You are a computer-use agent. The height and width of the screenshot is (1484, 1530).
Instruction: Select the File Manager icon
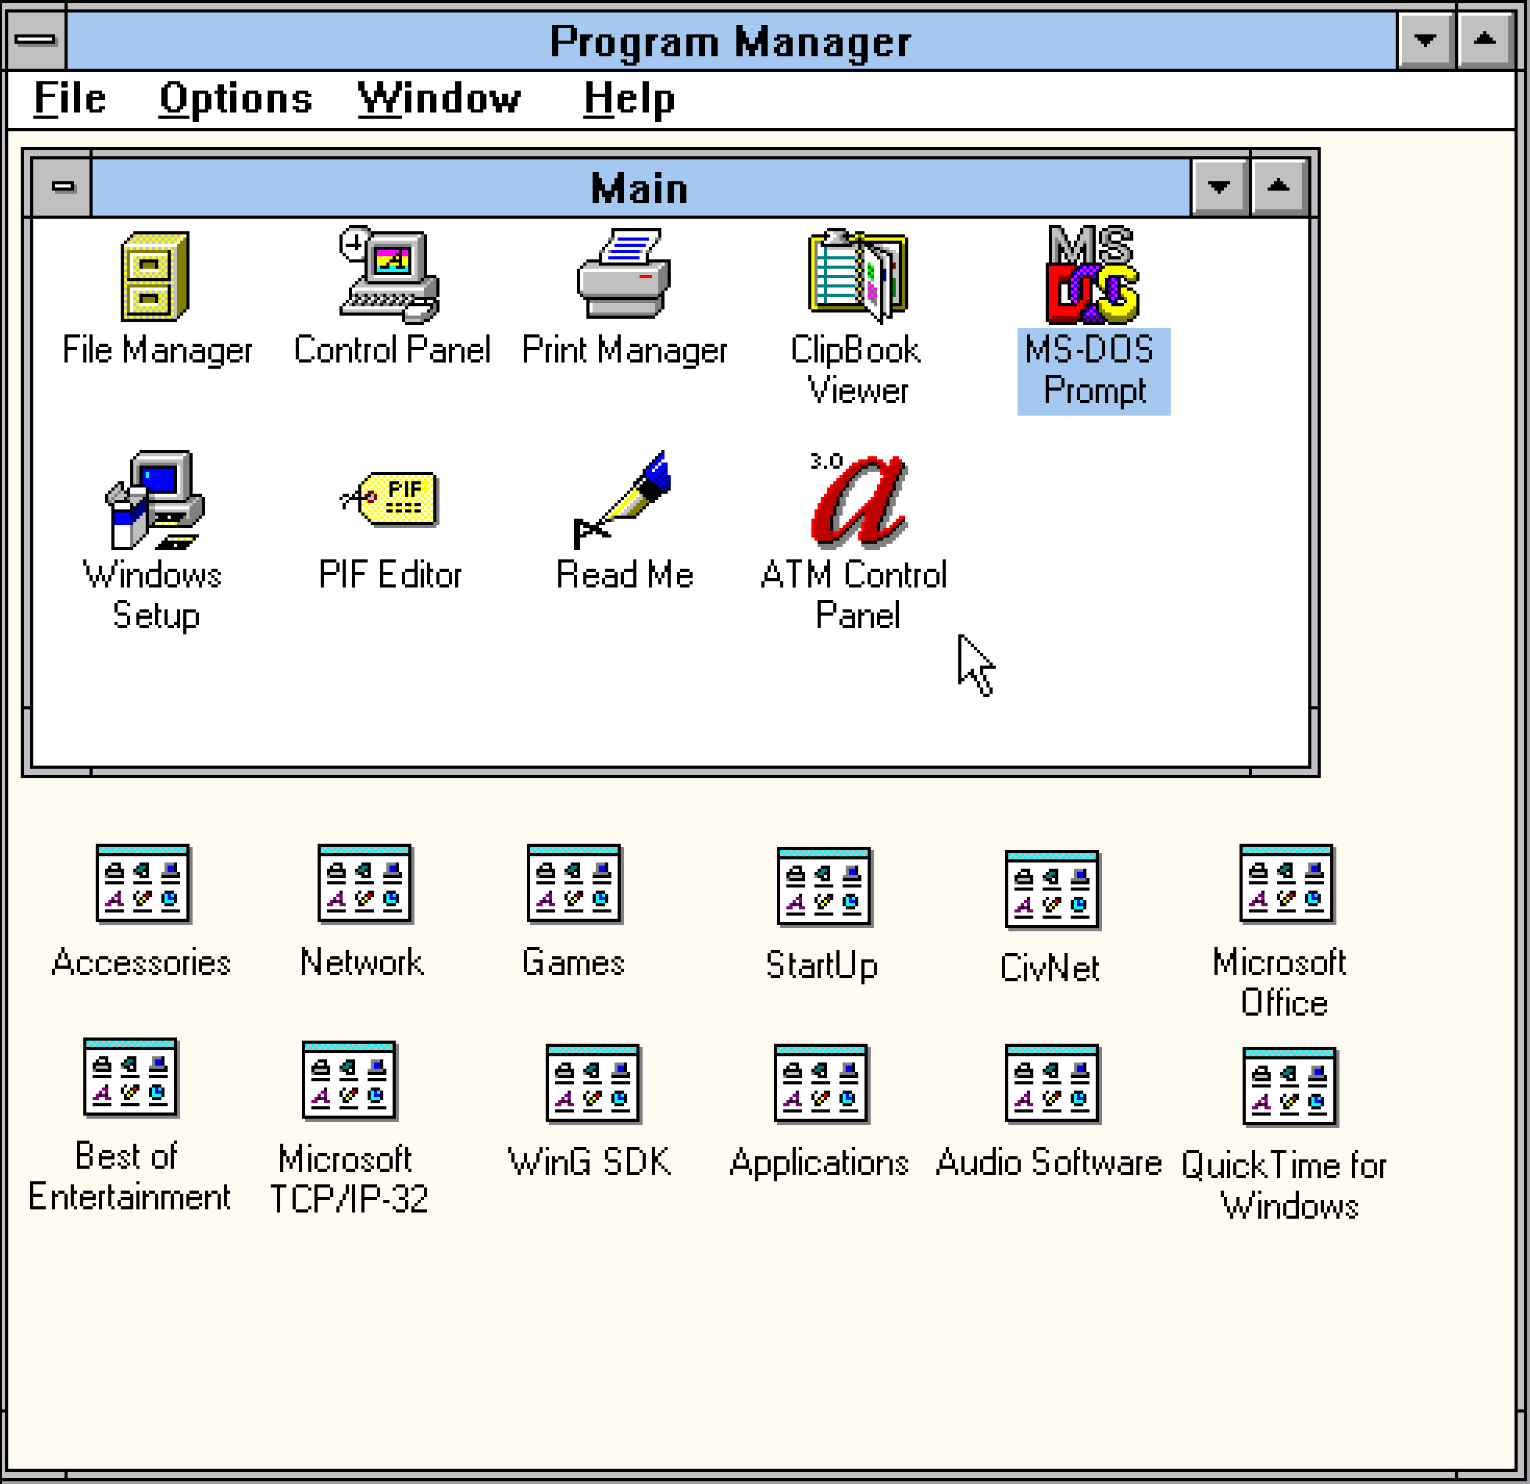click(155, 276)
